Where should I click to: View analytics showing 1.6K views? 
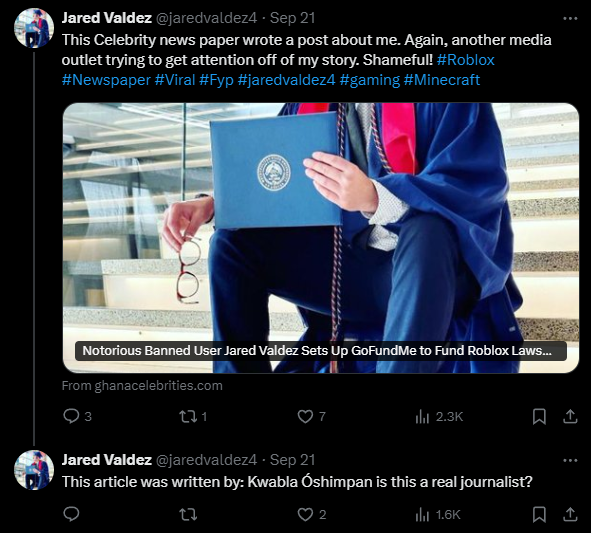click(x=438, y=514)
